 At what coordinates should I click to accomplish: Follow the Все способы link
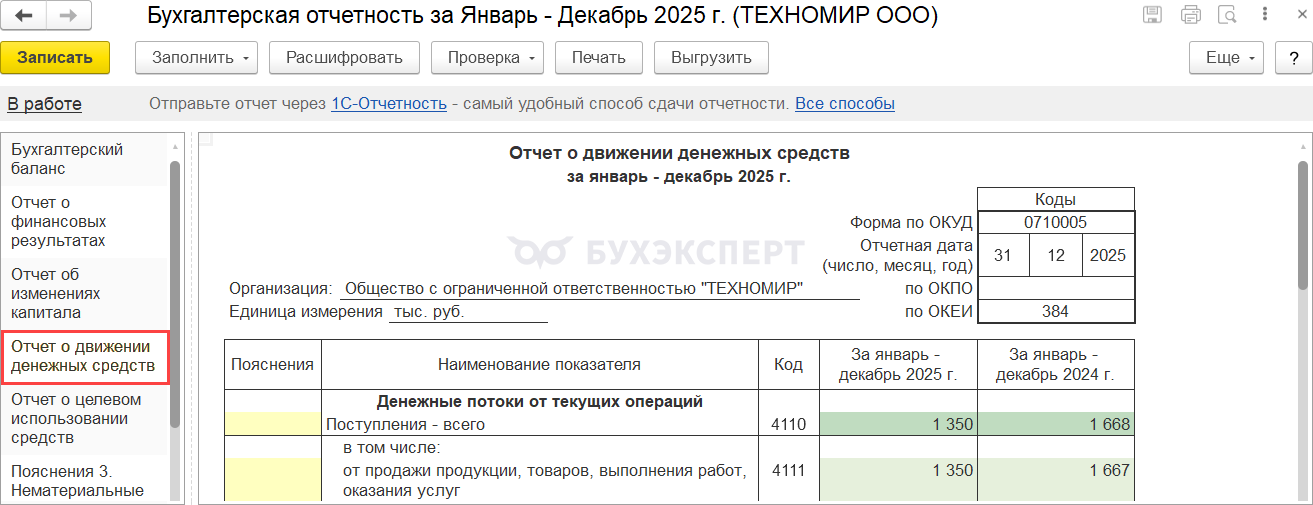844,104
